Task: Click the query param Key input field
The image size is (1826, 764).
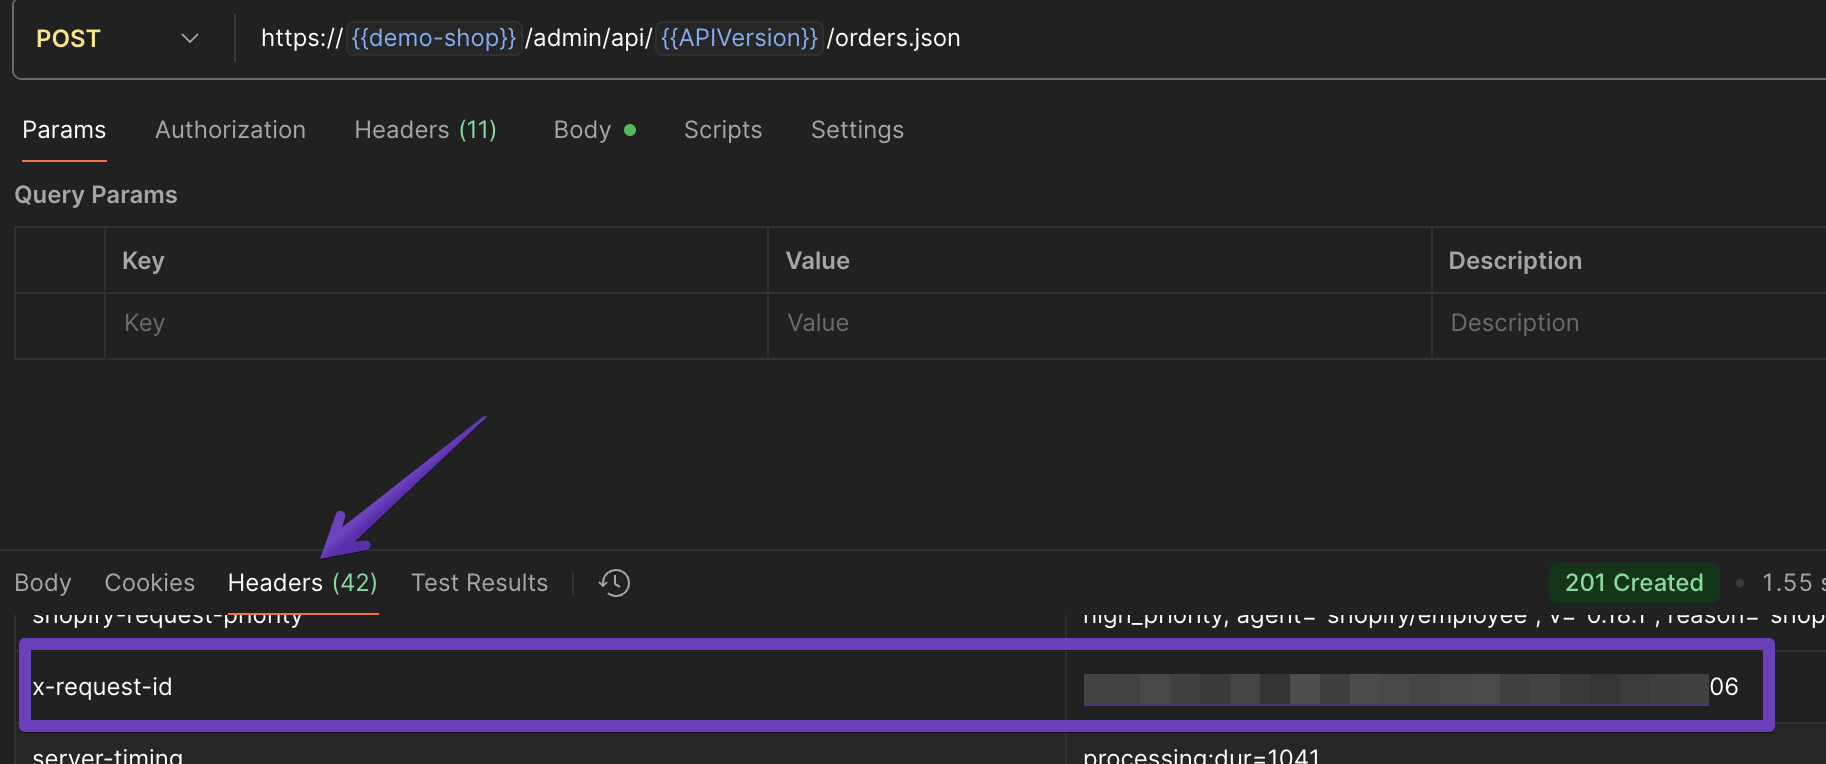Action: 435,323
